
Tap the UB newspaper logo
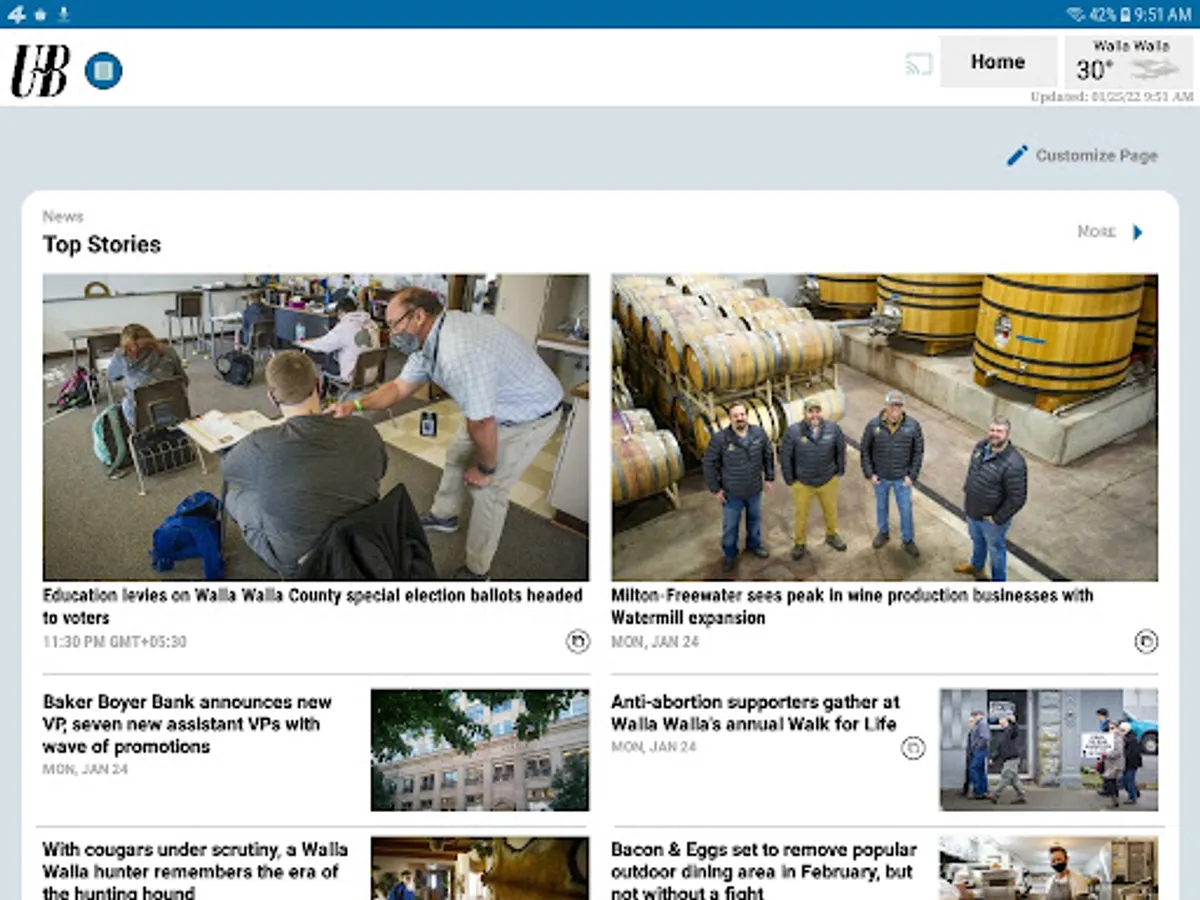coord(40,71)
